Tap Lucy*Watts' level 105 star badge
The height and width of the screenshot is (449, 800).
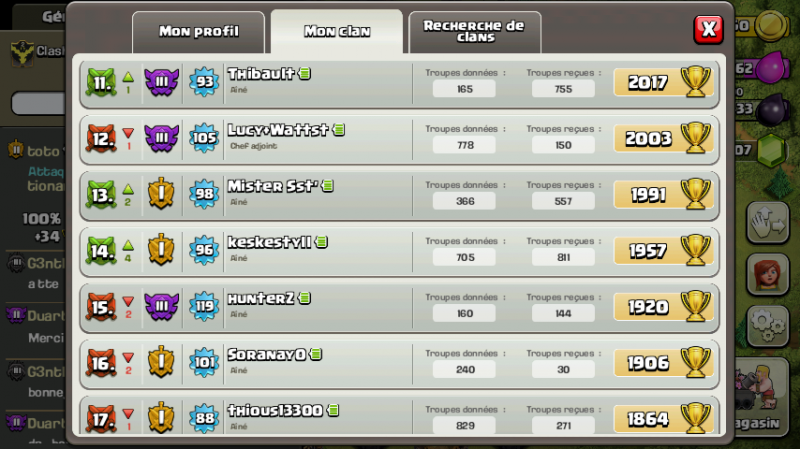(204, 138)
